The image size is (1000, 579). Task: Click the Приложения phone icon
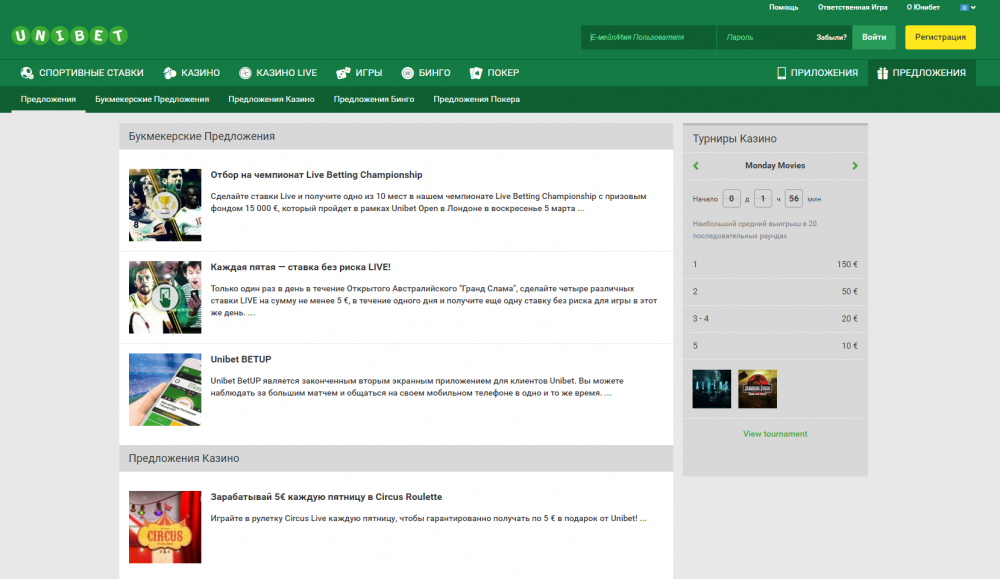pos(781,73)
